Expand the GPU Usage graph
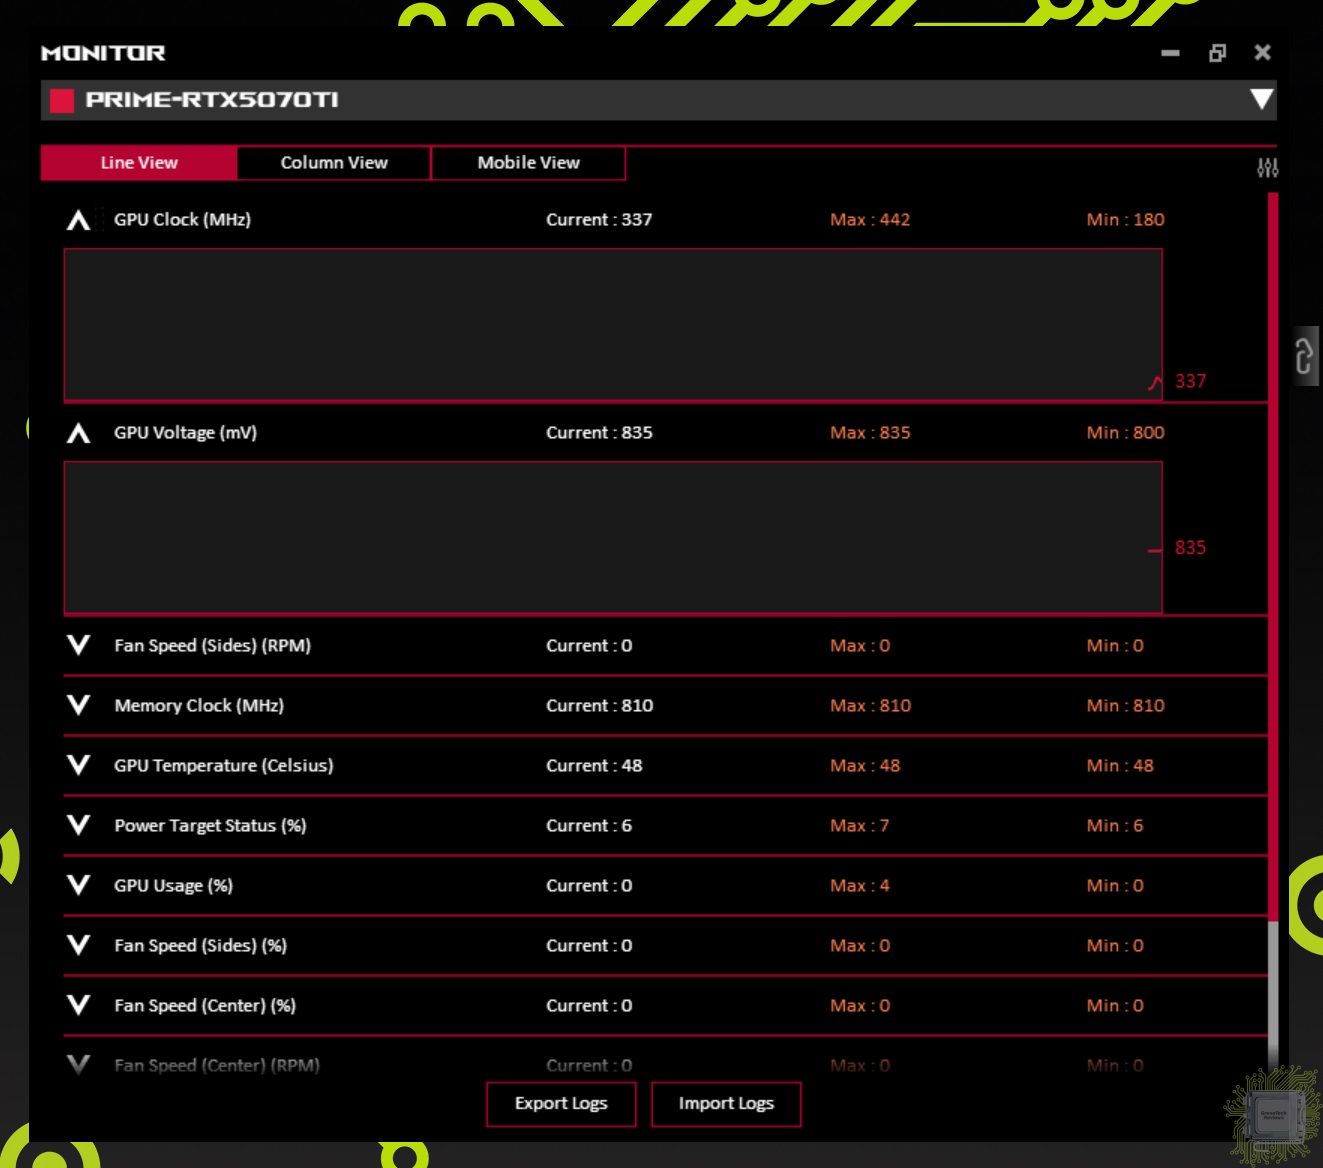 [78, 886]
